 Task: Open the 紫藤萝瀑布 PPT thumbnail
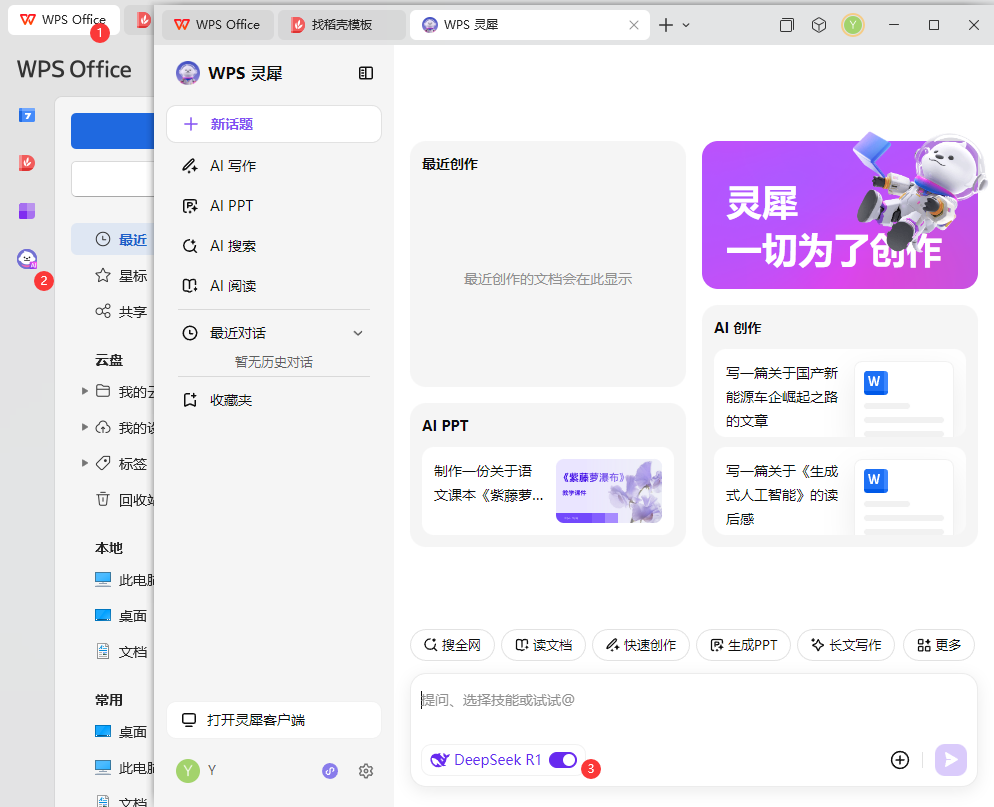(x=609, y=491)
